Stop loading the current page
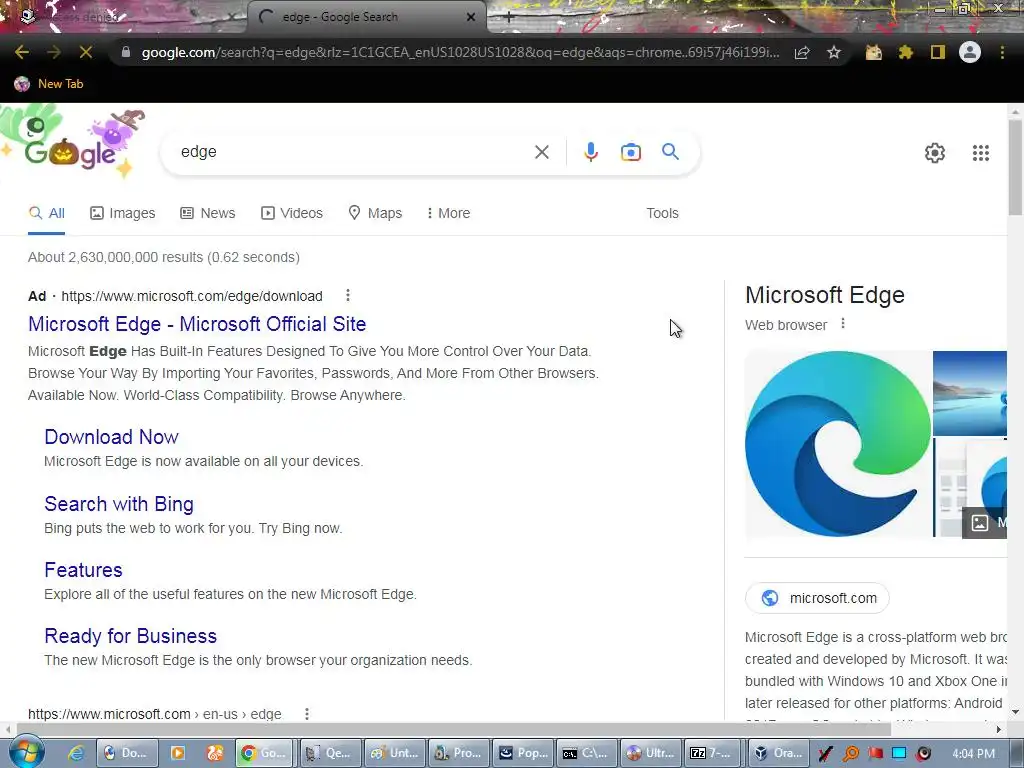The width and height of the screenshot is (1024, 768). (86, 52)
